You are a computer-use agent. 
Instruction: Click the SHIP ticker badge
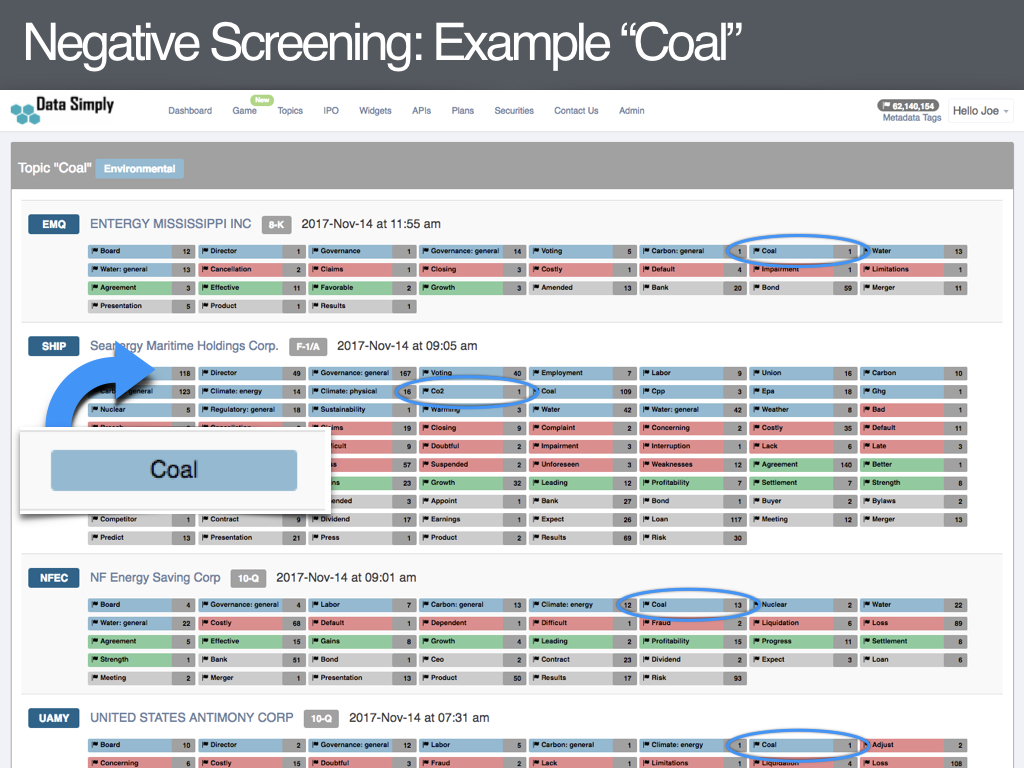[x=54, y=346]
